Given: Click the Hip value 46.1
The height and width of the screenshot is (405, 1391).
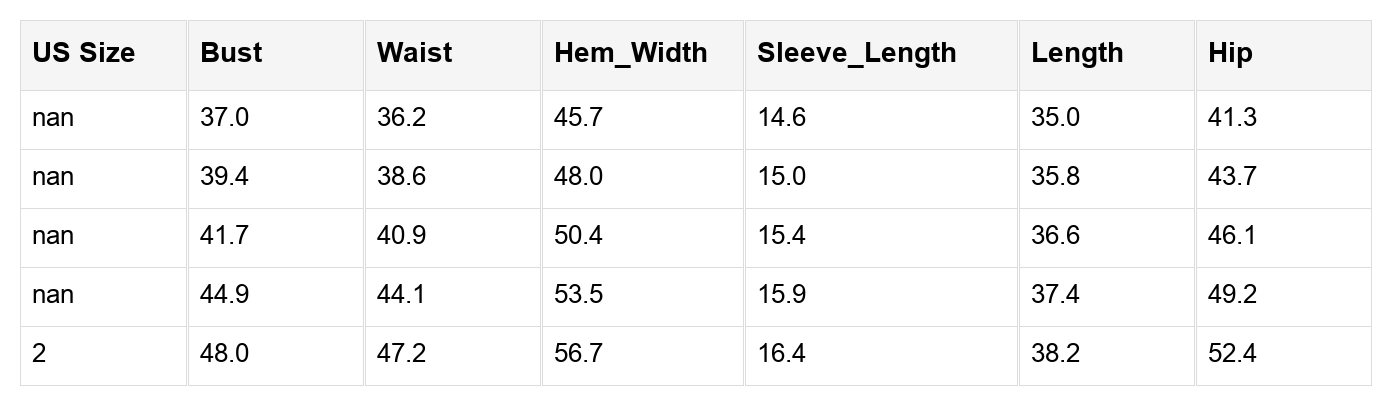Looking at the screenshot, I should [1232, 236].
